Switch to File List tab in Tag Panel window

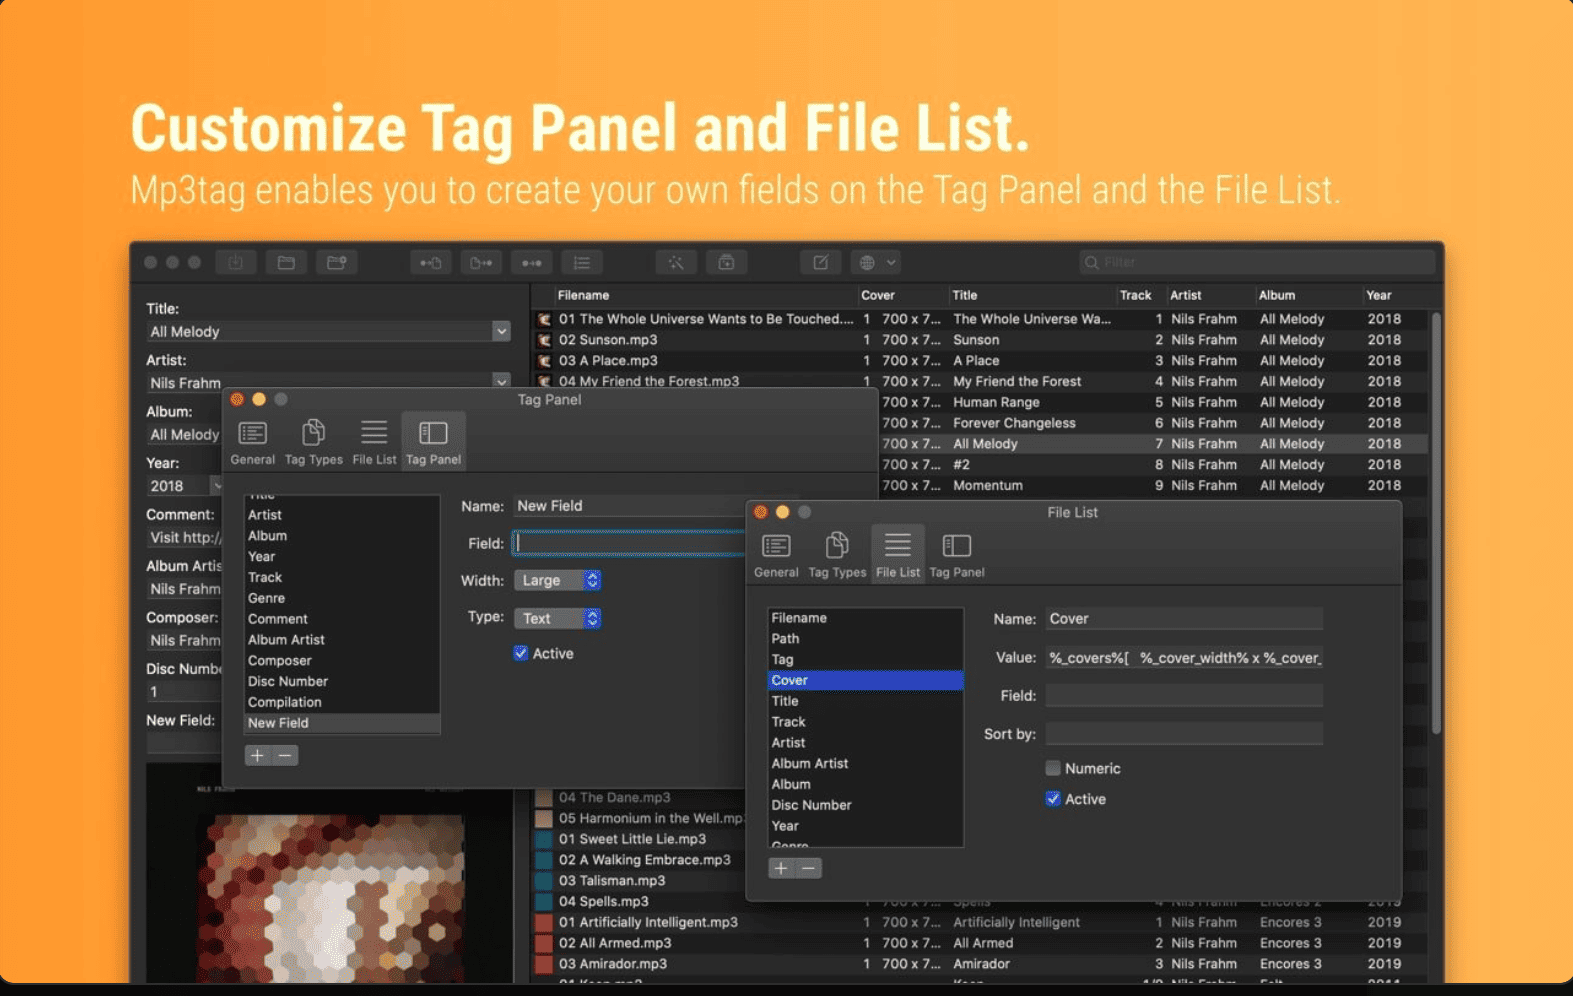[x=374, y=442]
